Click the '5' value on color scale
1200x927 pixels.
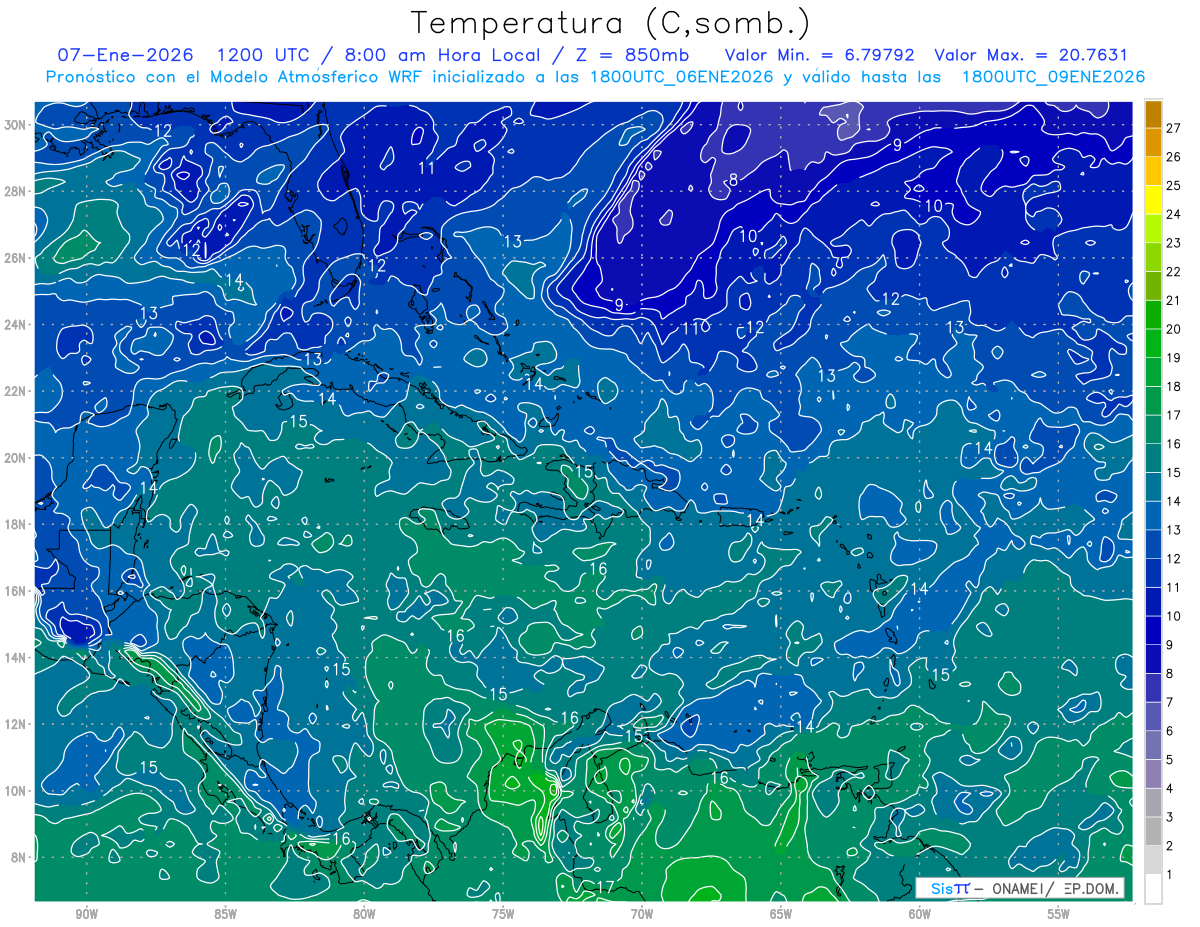(x=1170, y=760)
